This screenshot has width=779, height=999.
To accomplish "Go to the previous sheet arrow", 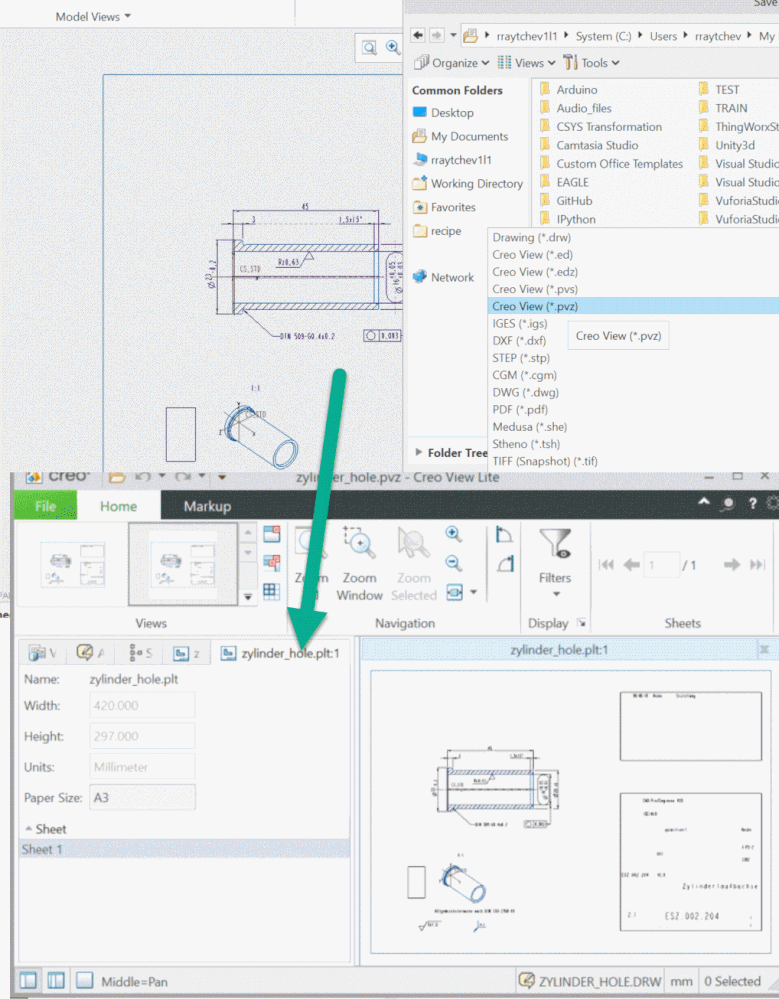I will [631, 564].
